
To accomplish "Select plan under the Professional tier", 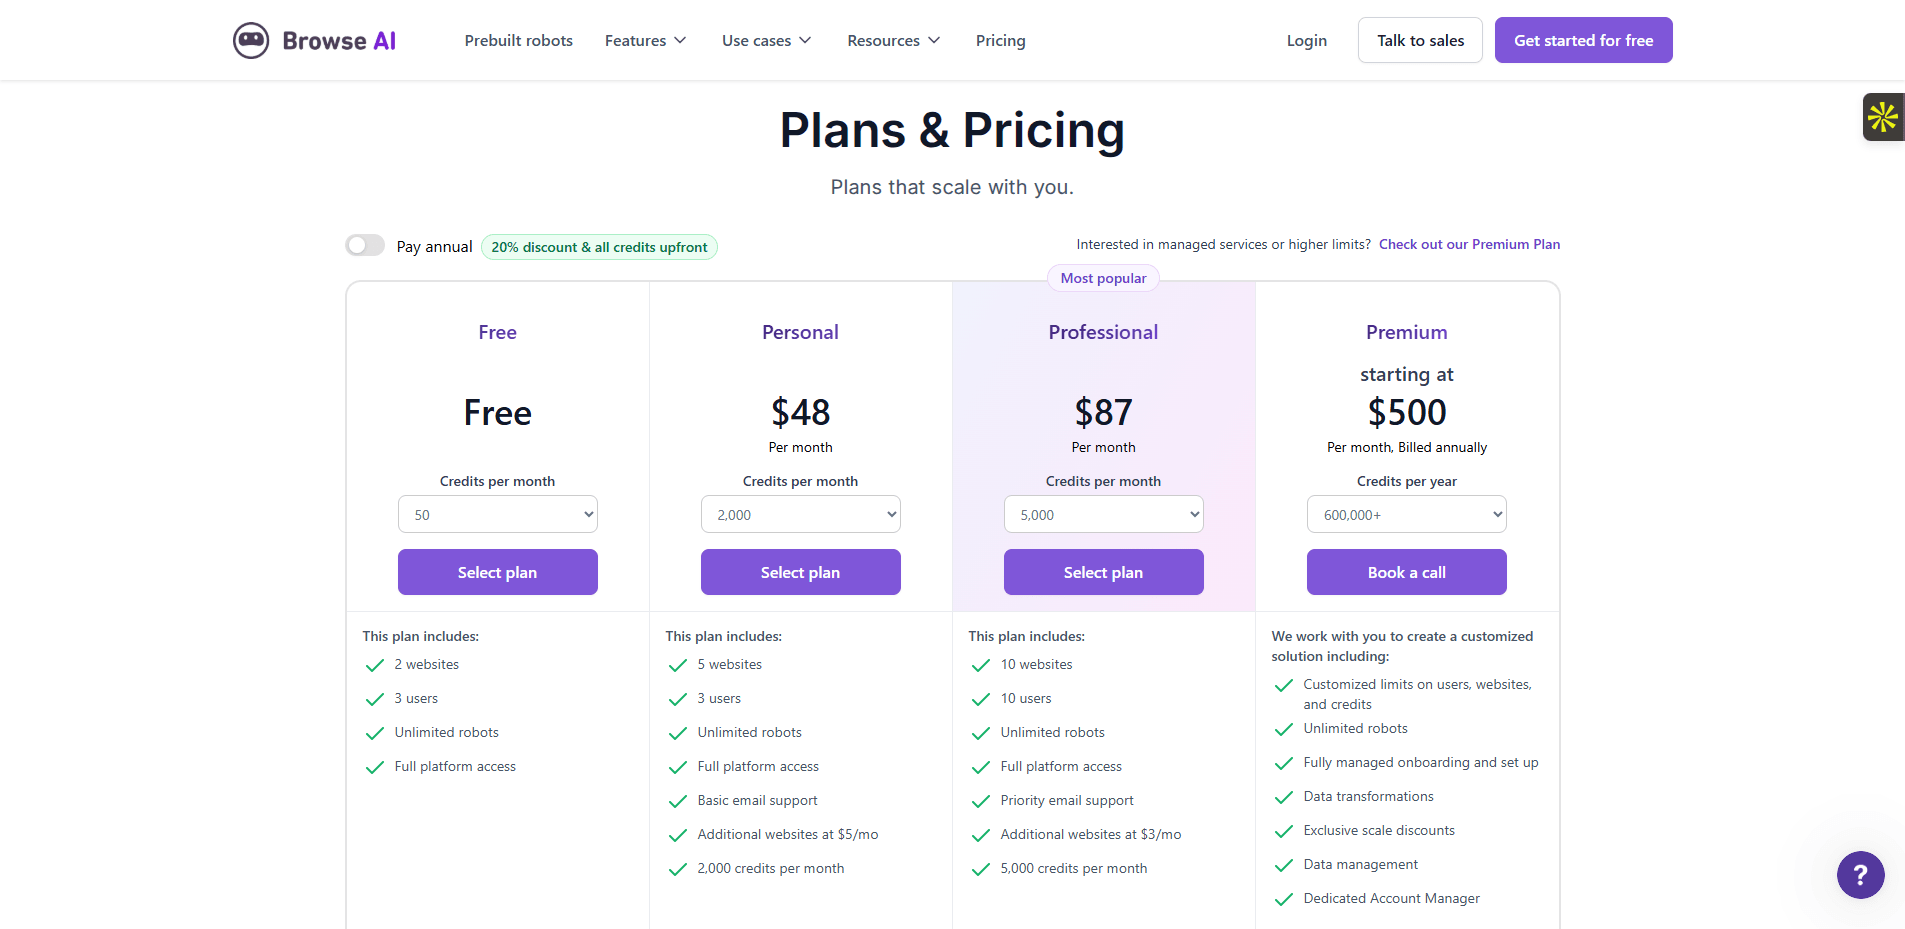I will tap(1103, 572).
